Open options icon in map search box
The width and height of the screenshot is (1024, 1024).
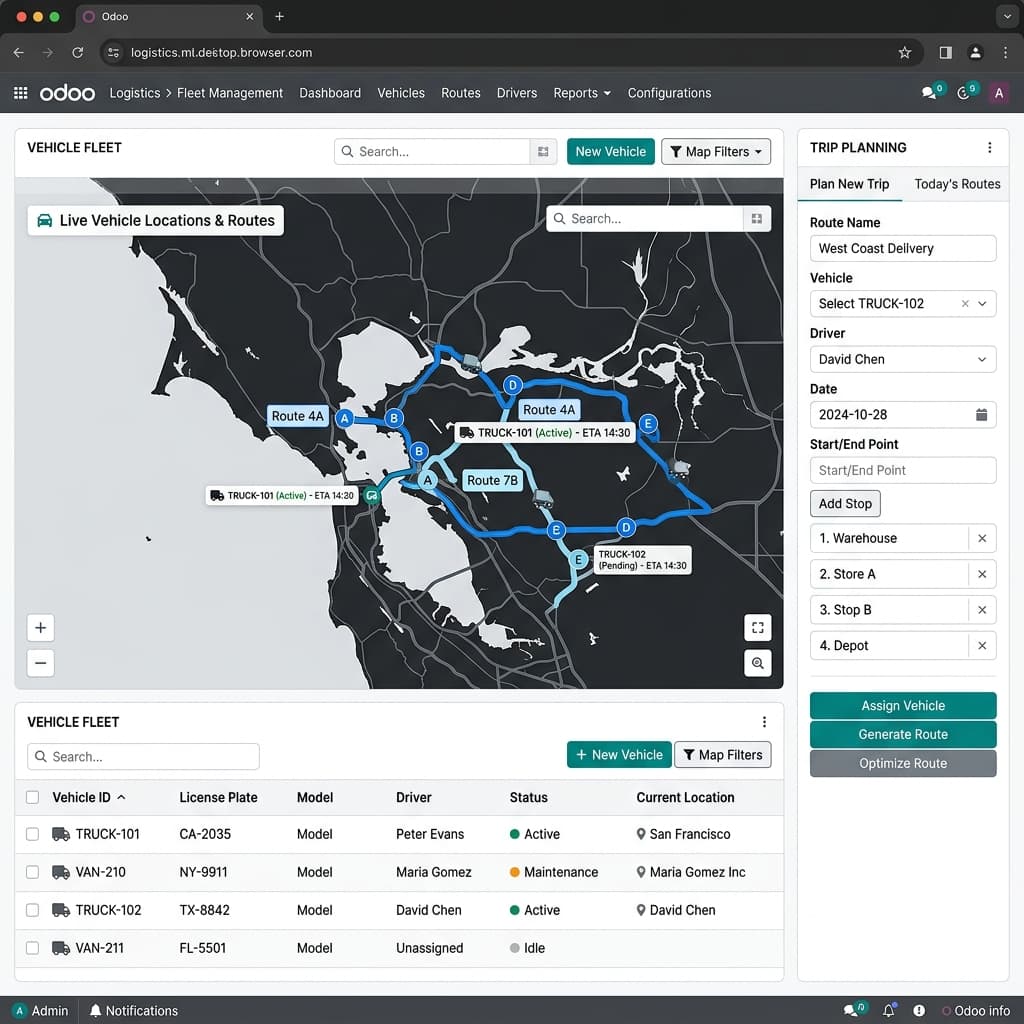click(x=756, y=219)
